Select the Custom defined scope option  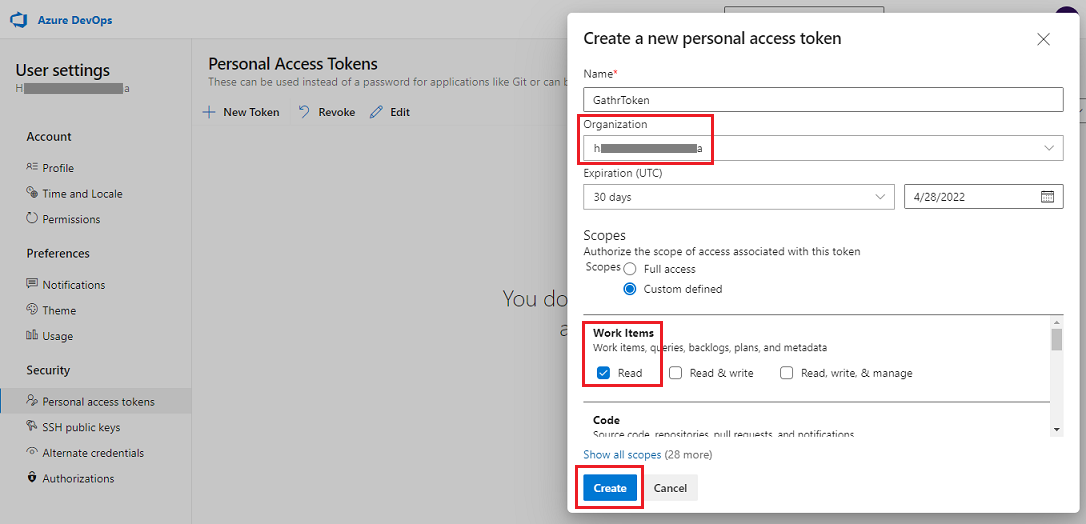[x=630, y=289]
